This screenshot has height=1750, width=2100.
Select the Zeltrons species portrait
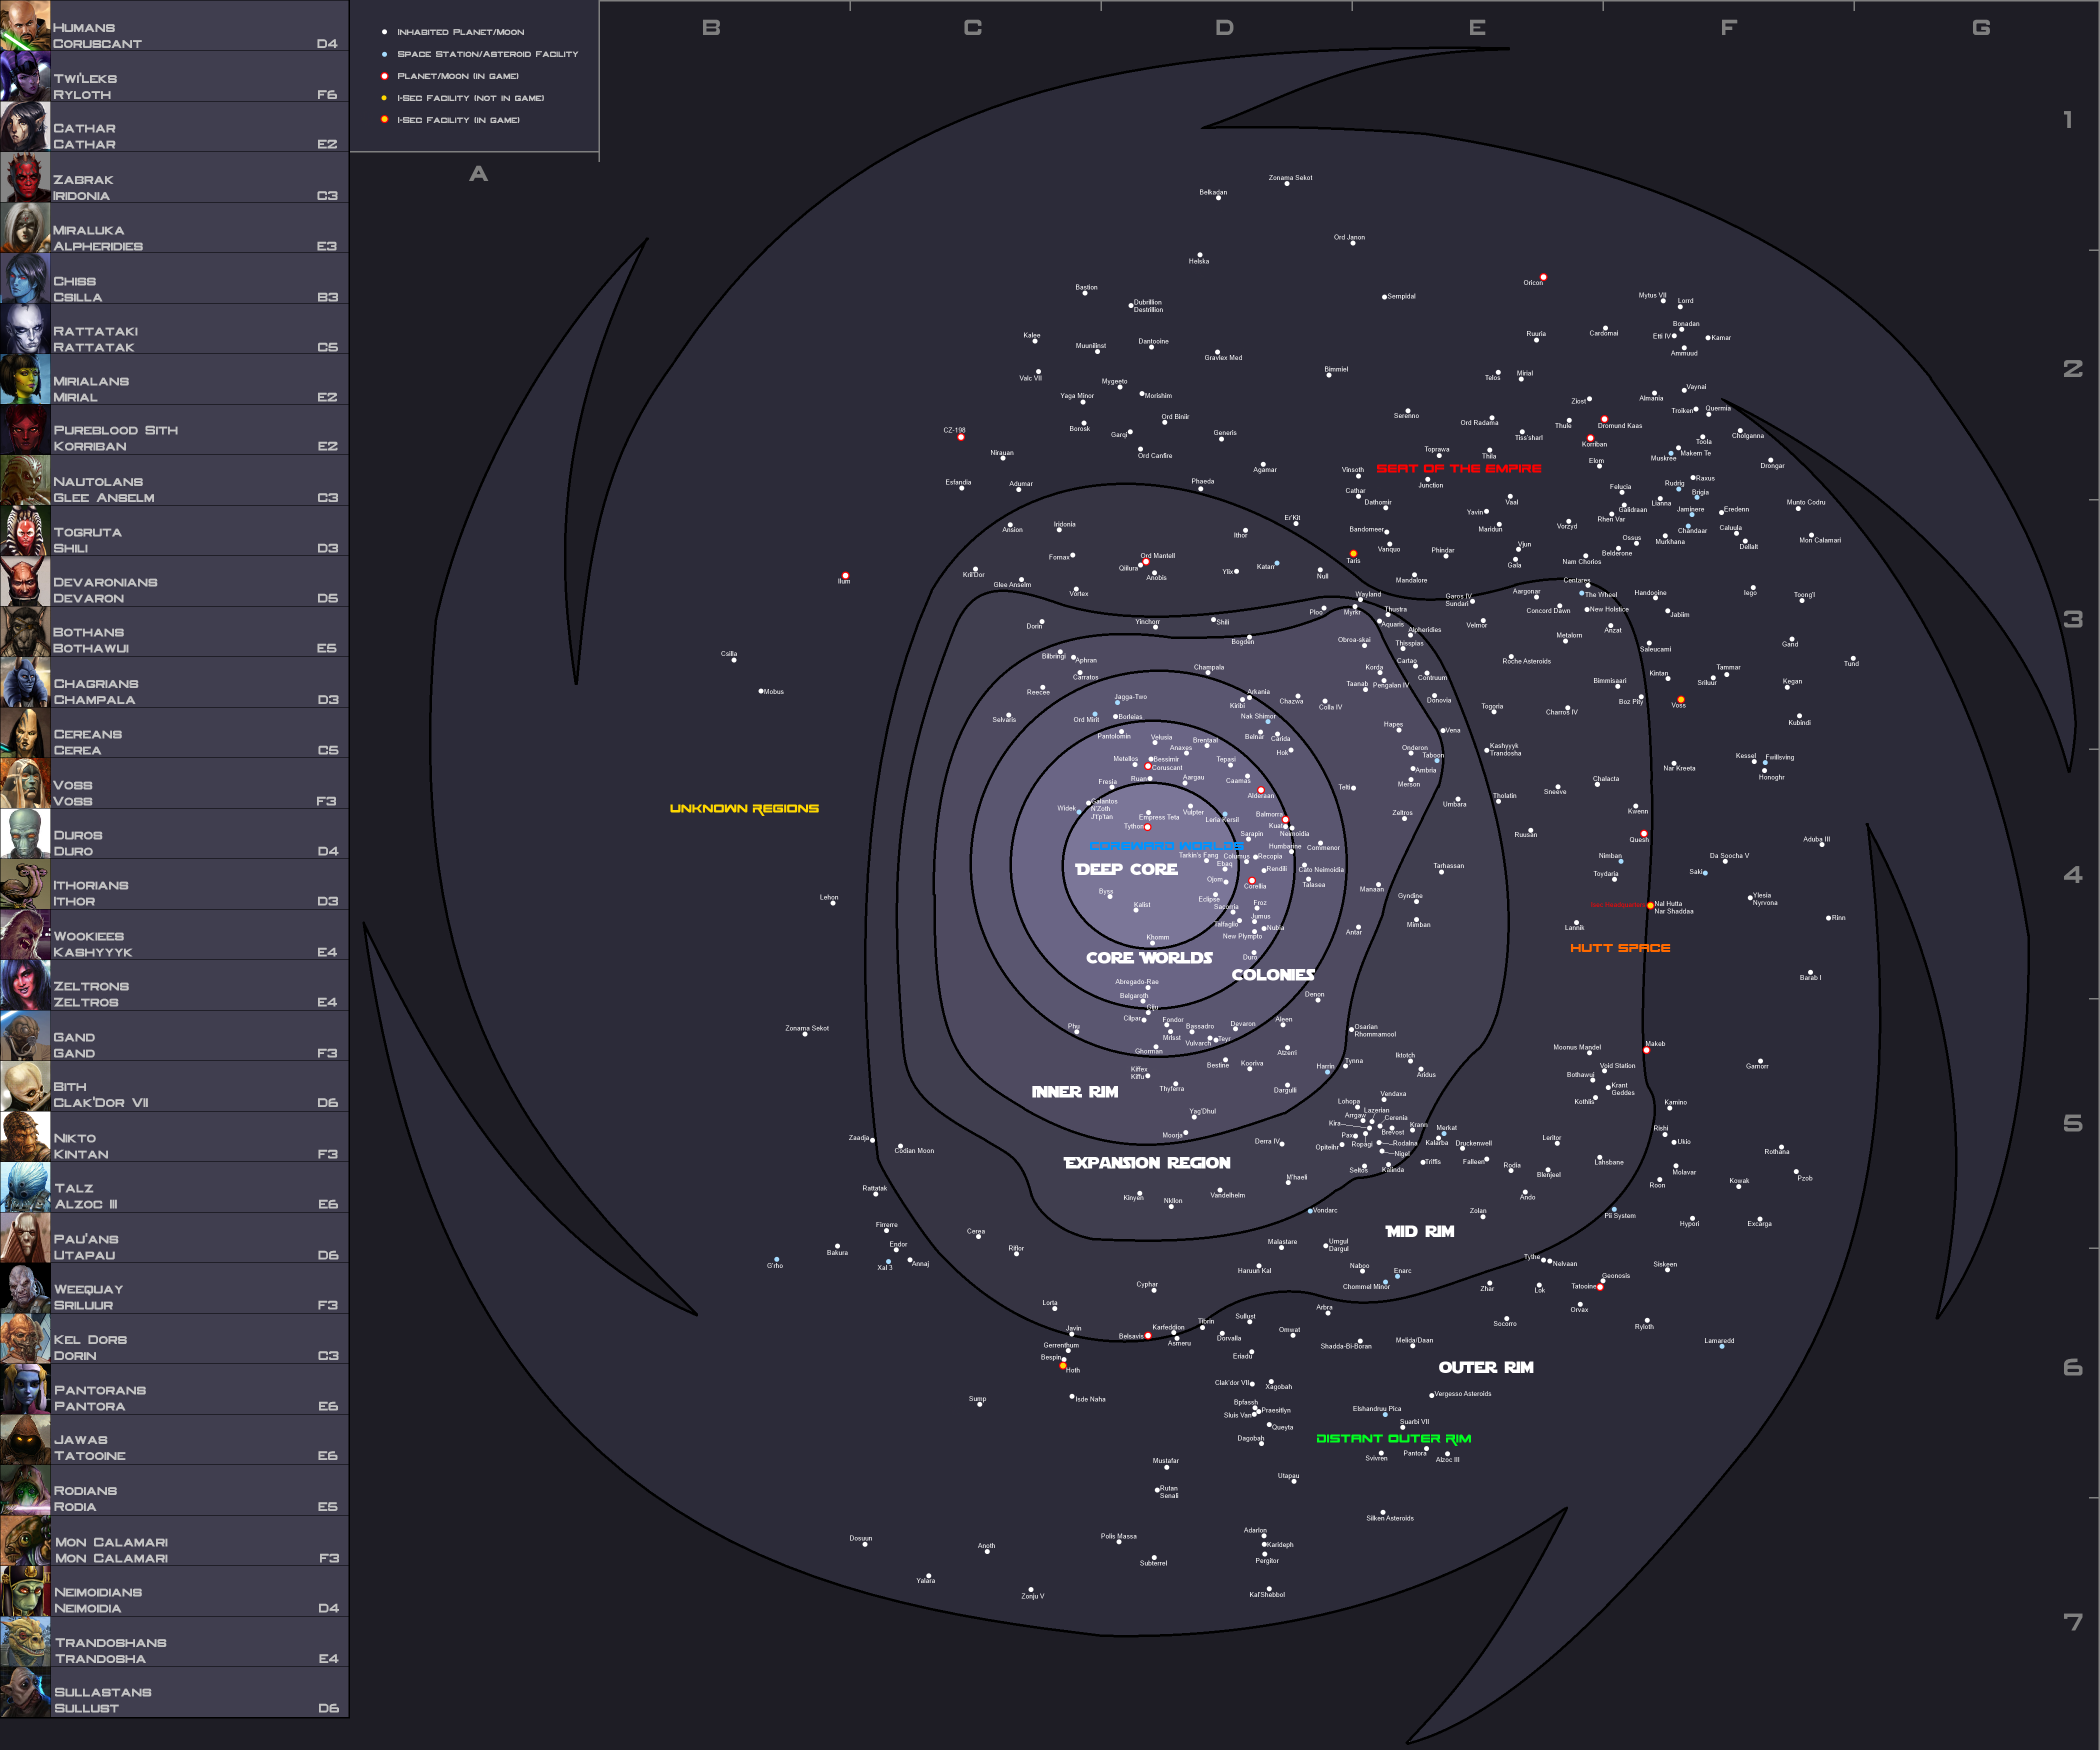[x=25, y=985]
